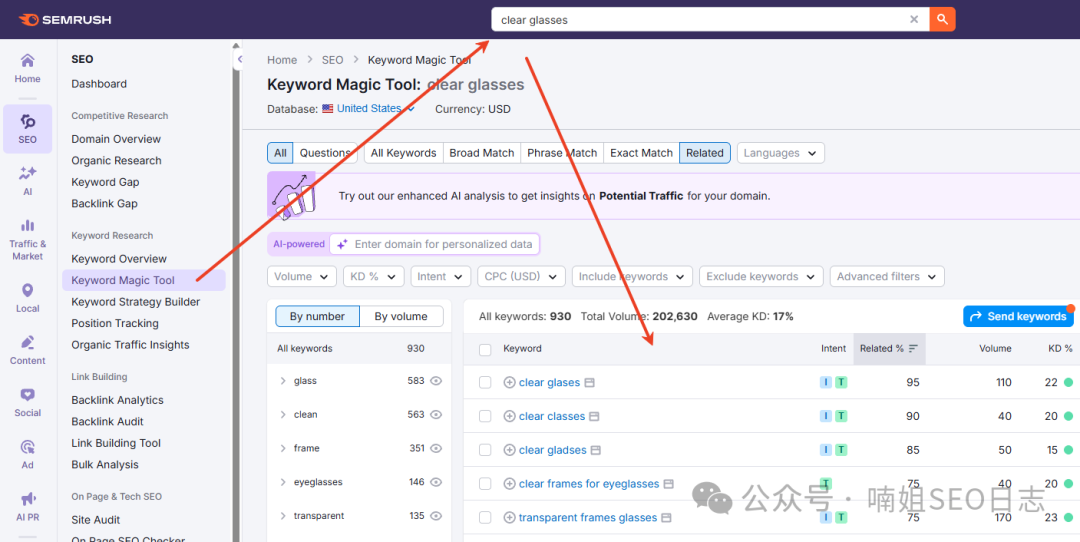
Task: Open SERP view icon for 'clear classes'
Action: [x=594, y=416]
